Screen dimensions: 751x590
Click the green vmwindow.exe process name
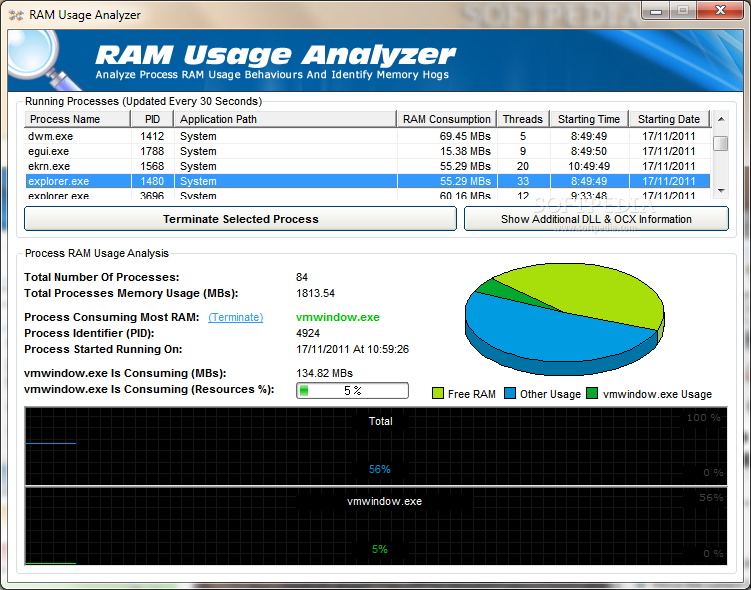pos(338,317)
